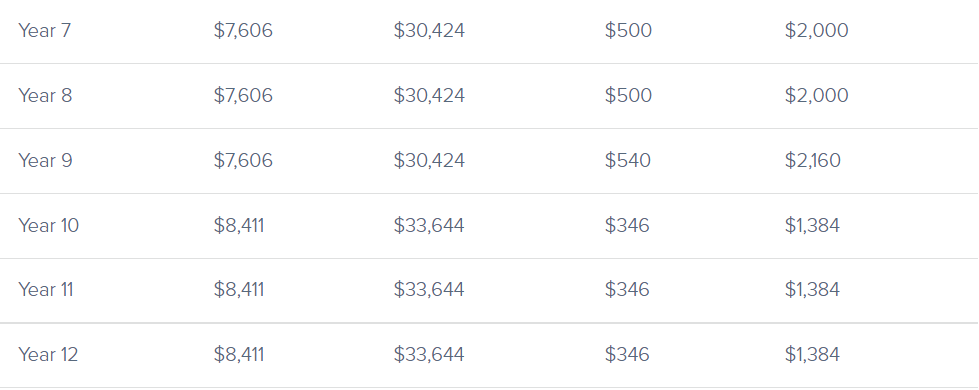Click the $2,160 cell in Year 9

pyautogui.click(x=812, y=160)
